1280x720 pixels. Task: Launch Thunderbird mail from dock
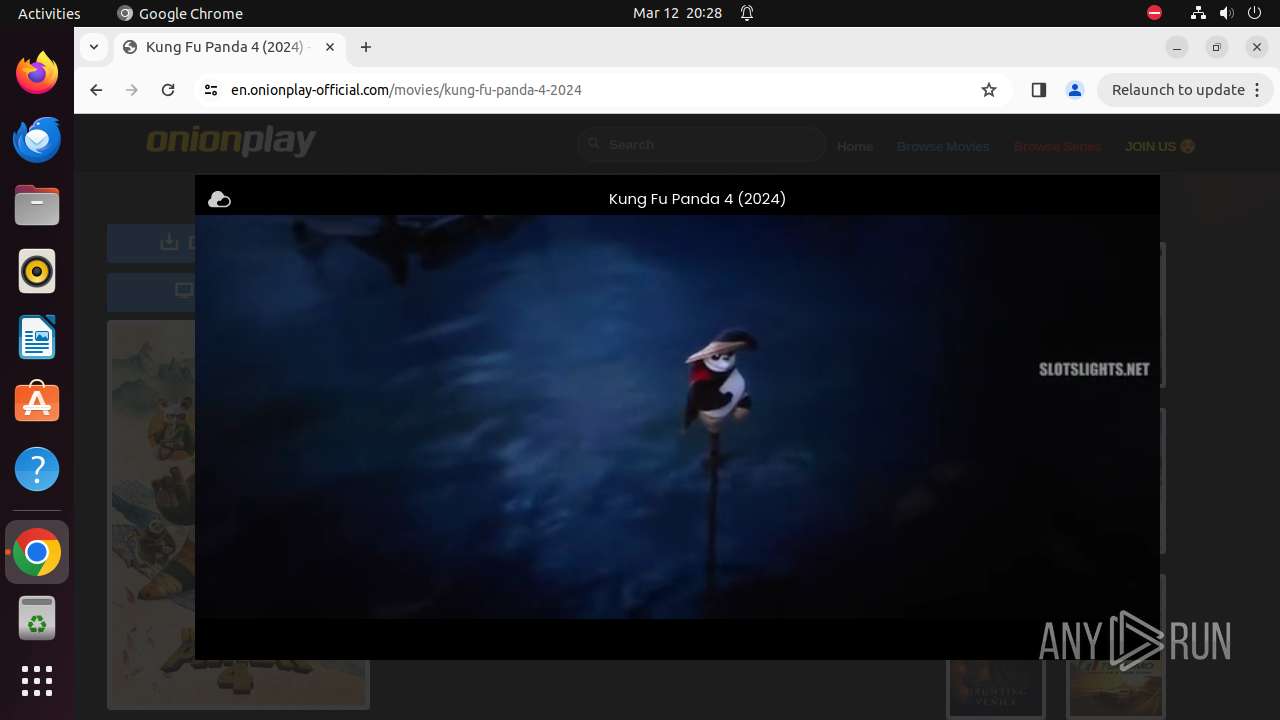[37, 139]
